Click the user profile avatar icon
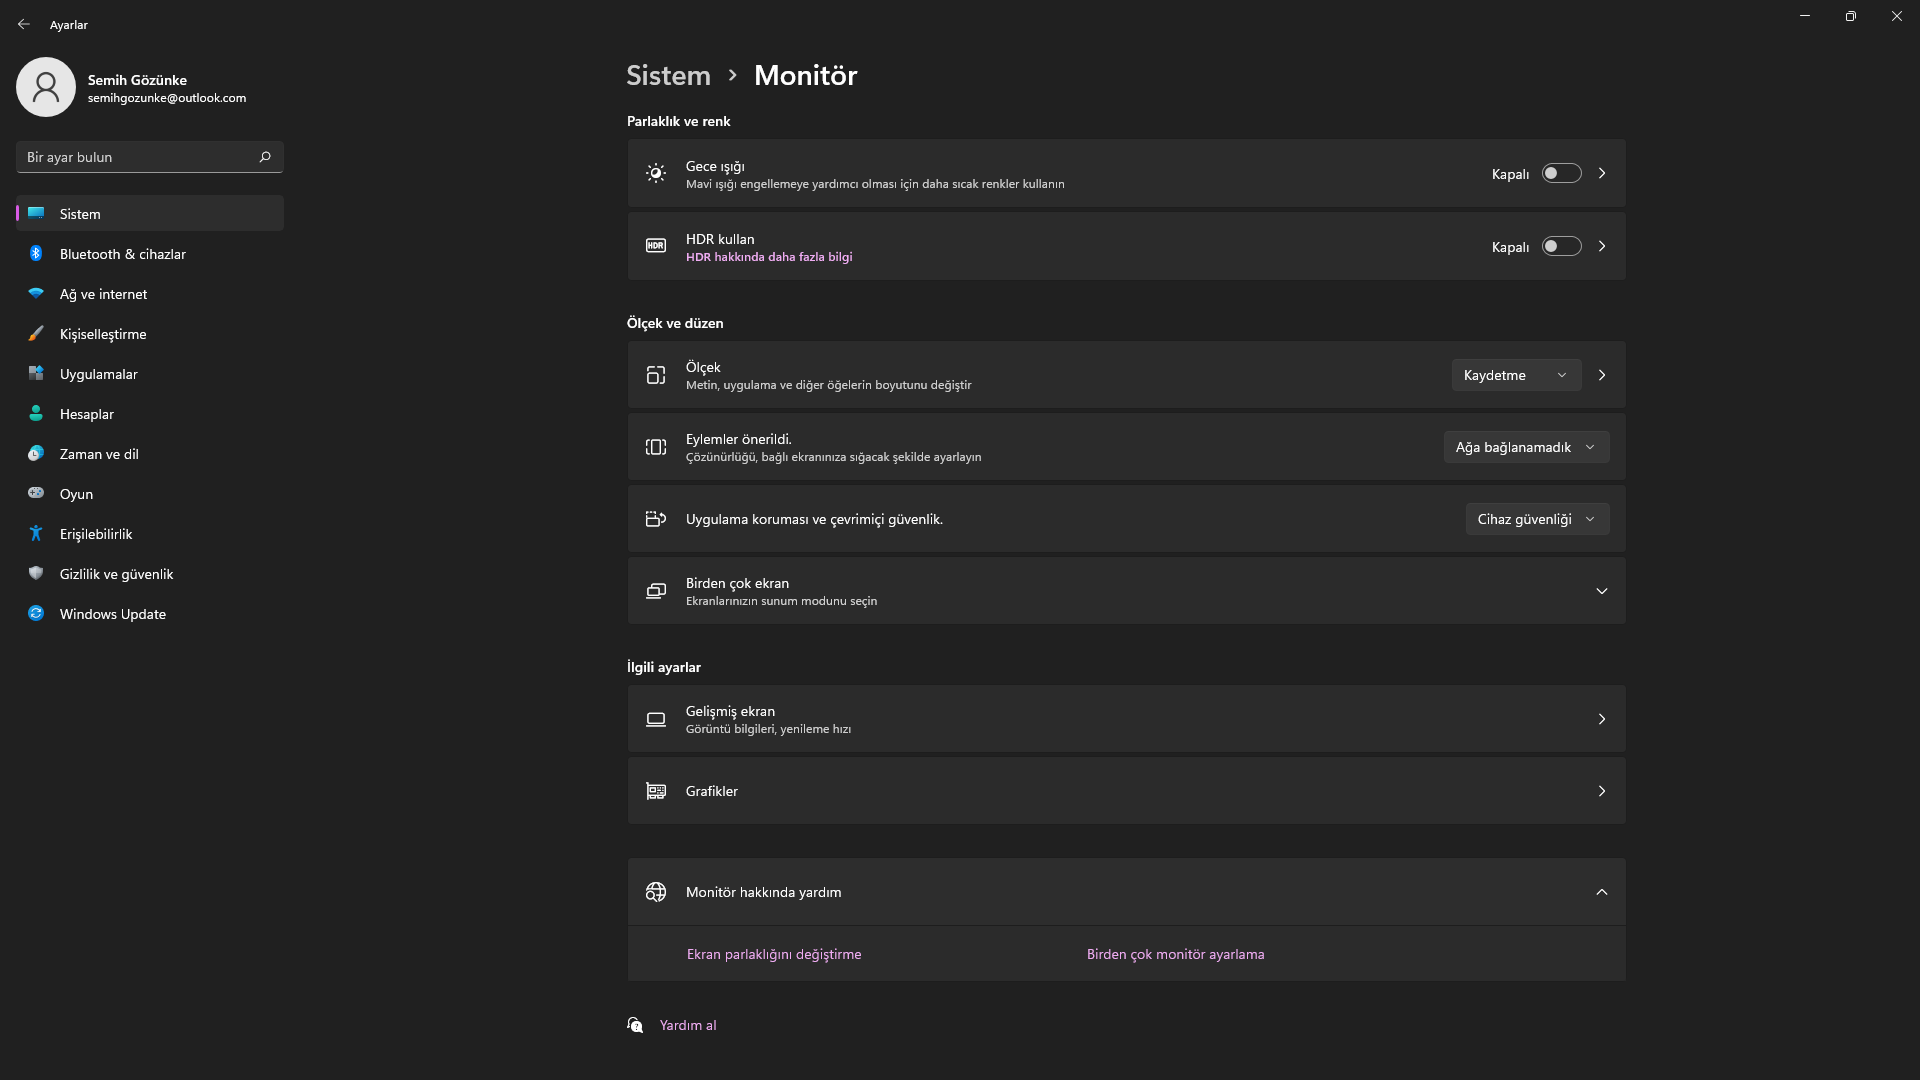 pyautogui.click(x=46, y=87)
